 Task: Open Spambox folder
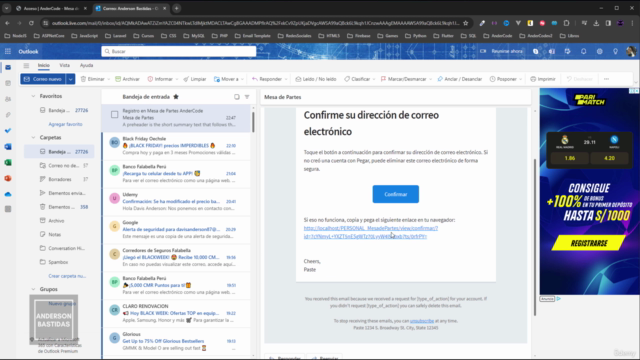[x=58, y=262]
